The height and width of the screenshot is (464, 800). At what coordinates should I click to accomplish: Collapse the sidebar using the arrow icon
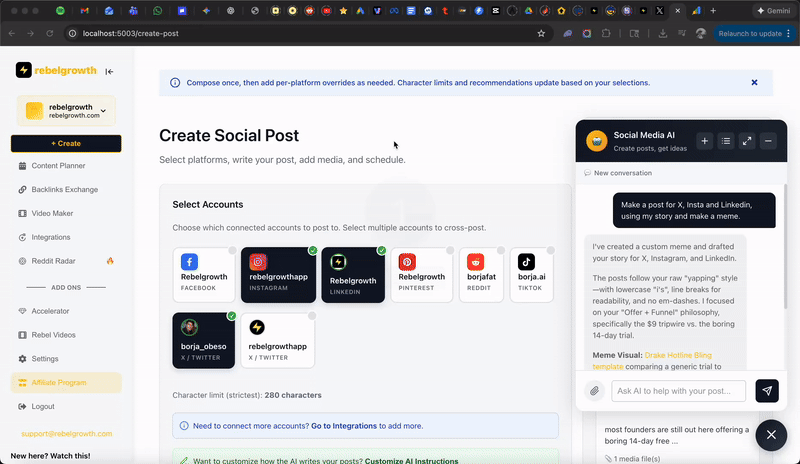click(109, 71)
